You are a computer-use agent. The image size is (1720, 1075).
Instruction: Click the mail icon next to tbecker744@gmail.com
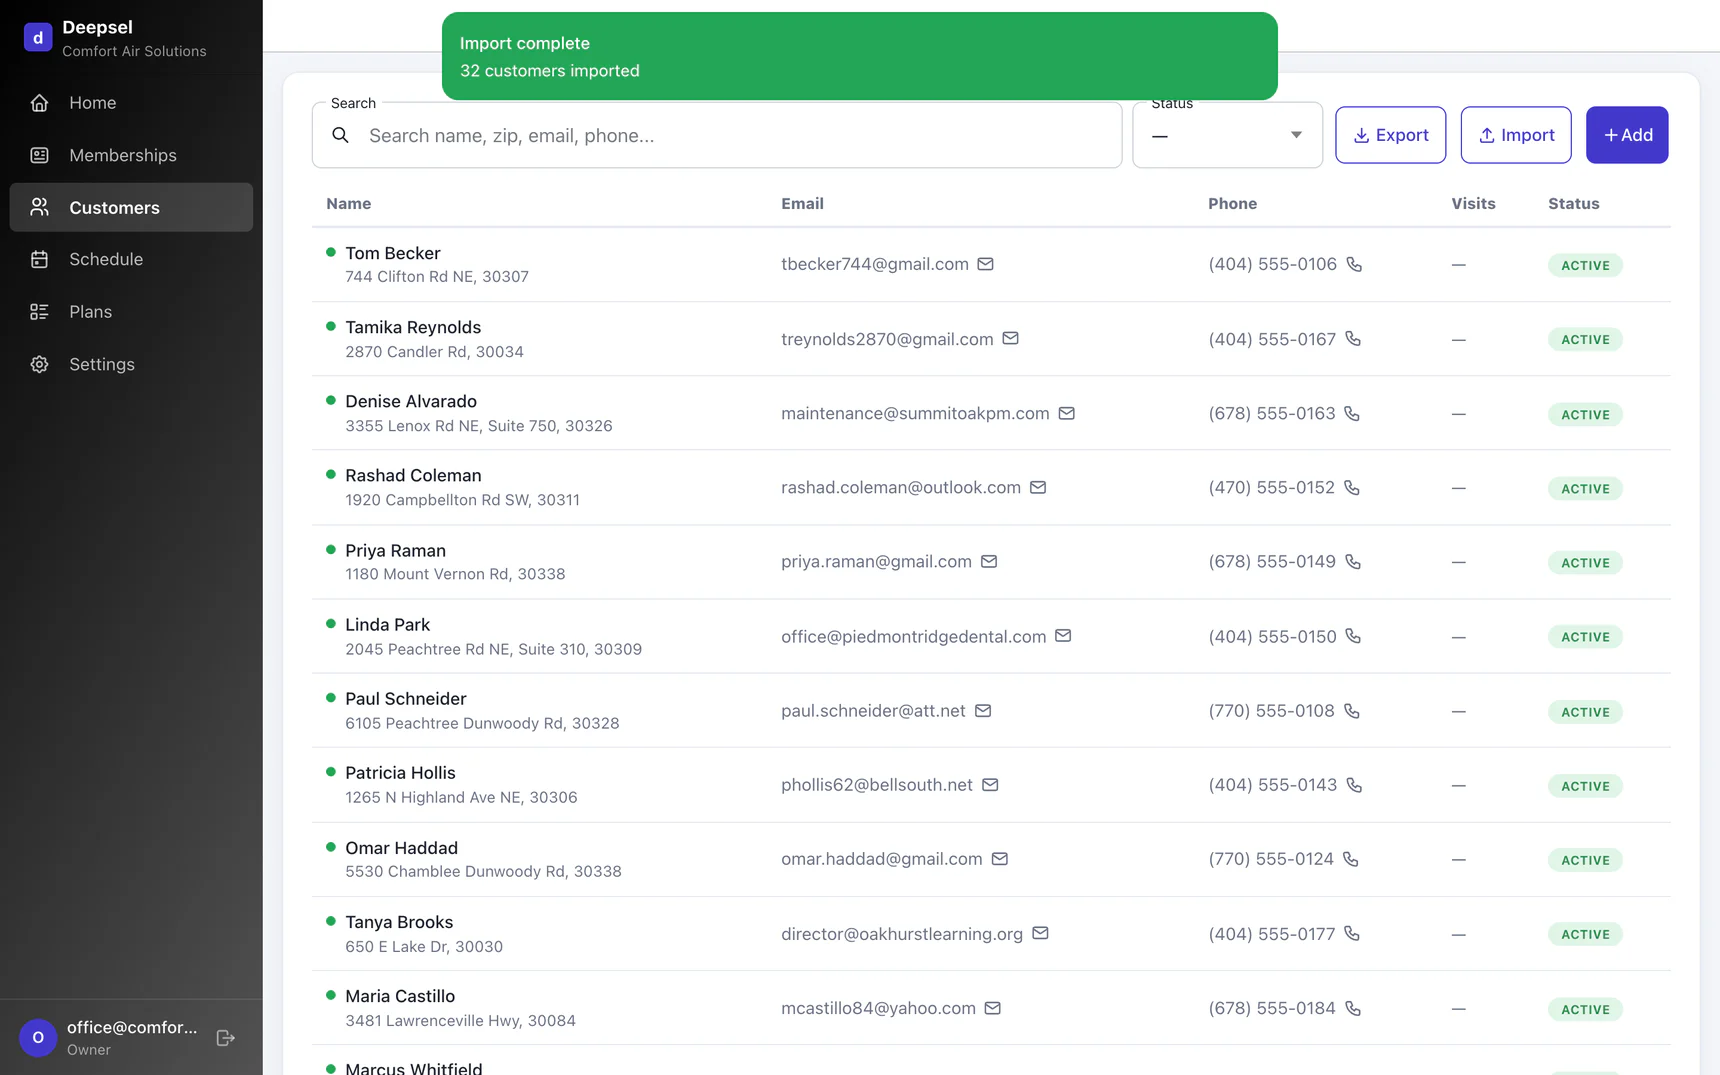click(x=985, y=264)
